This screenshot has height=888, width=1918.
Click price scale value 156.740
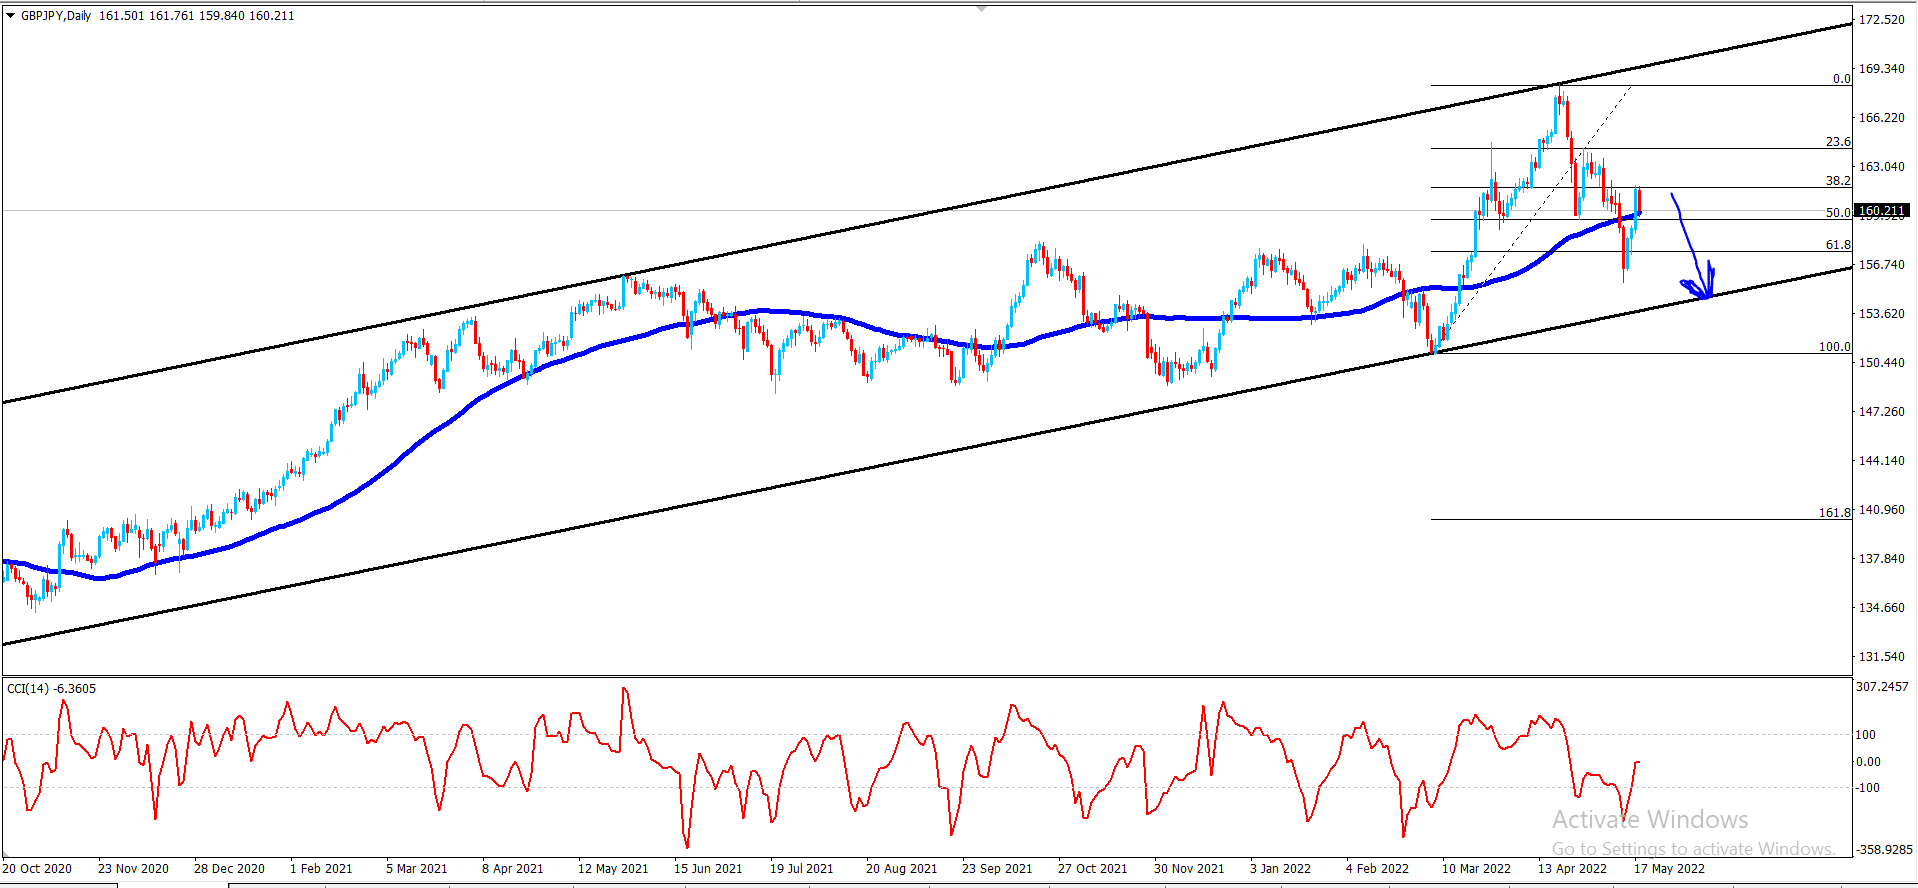1881,265
